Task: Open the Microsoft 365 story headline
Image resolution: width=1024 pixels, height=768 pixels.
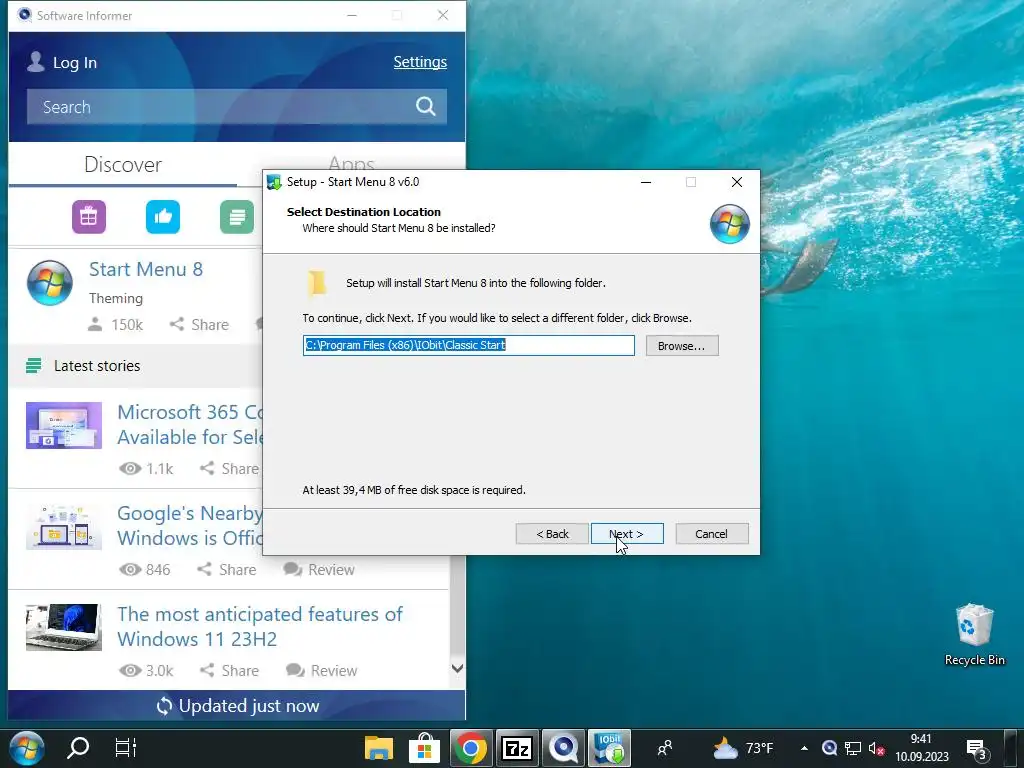Action: click(189, 424)
